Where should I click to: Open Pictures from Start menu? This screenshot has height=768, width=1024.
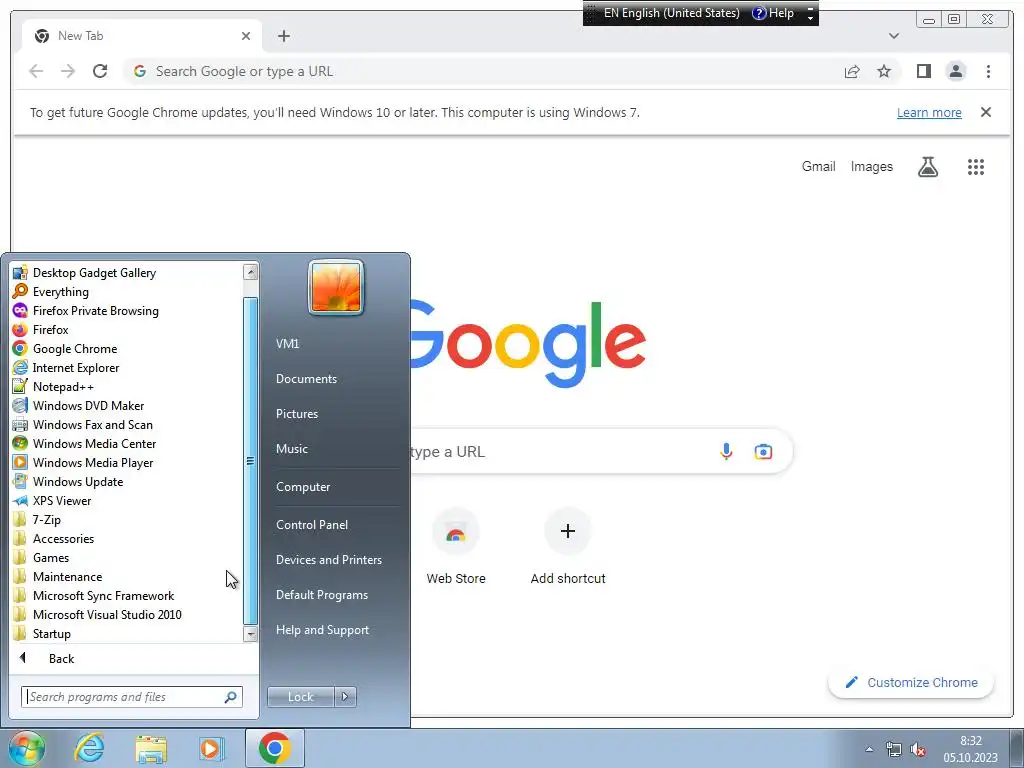pos(296,414)
